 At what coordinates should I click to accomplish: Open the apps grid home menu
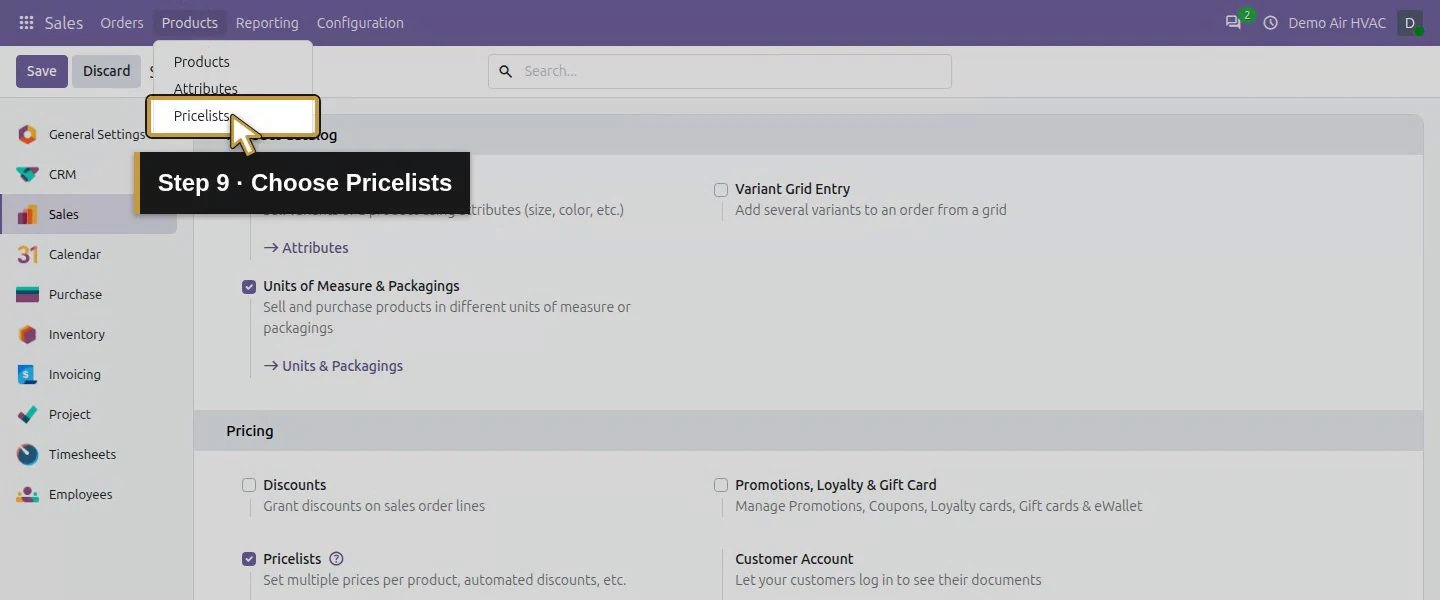(x=26, y=23)
